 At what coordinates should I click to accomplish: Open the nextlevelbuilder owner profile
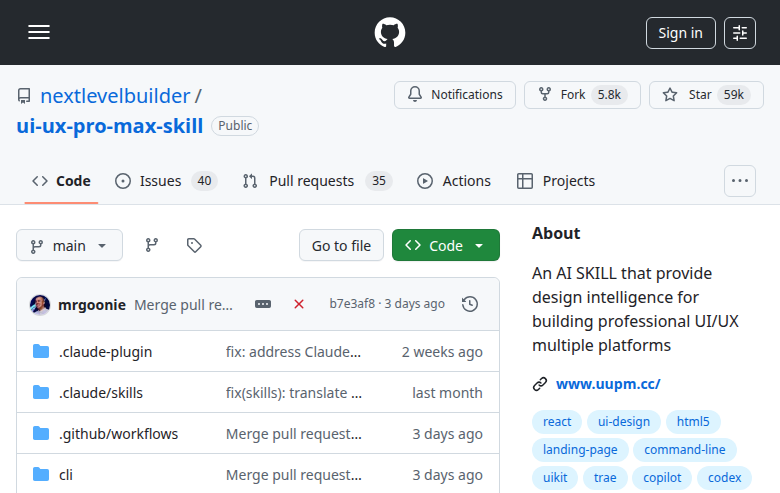(115, 96)
